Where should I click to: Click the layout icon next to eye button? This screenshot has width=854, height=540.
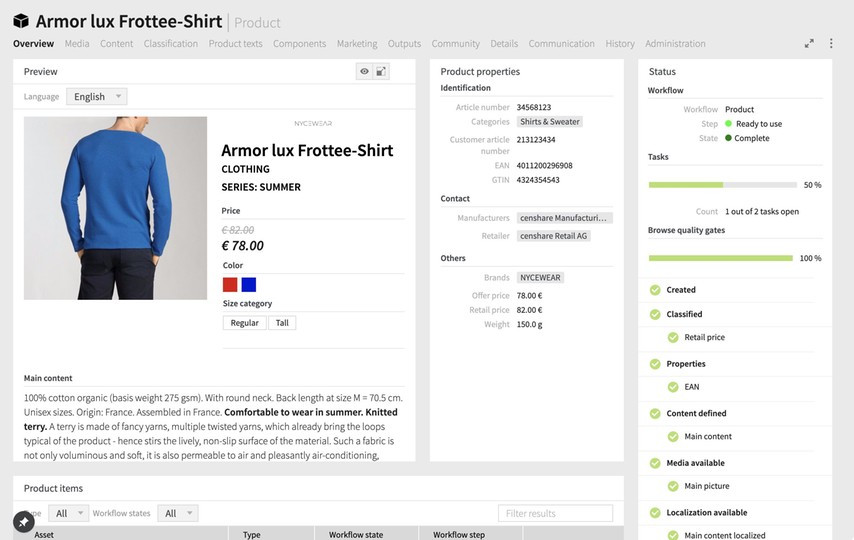(x=381, y=71)
